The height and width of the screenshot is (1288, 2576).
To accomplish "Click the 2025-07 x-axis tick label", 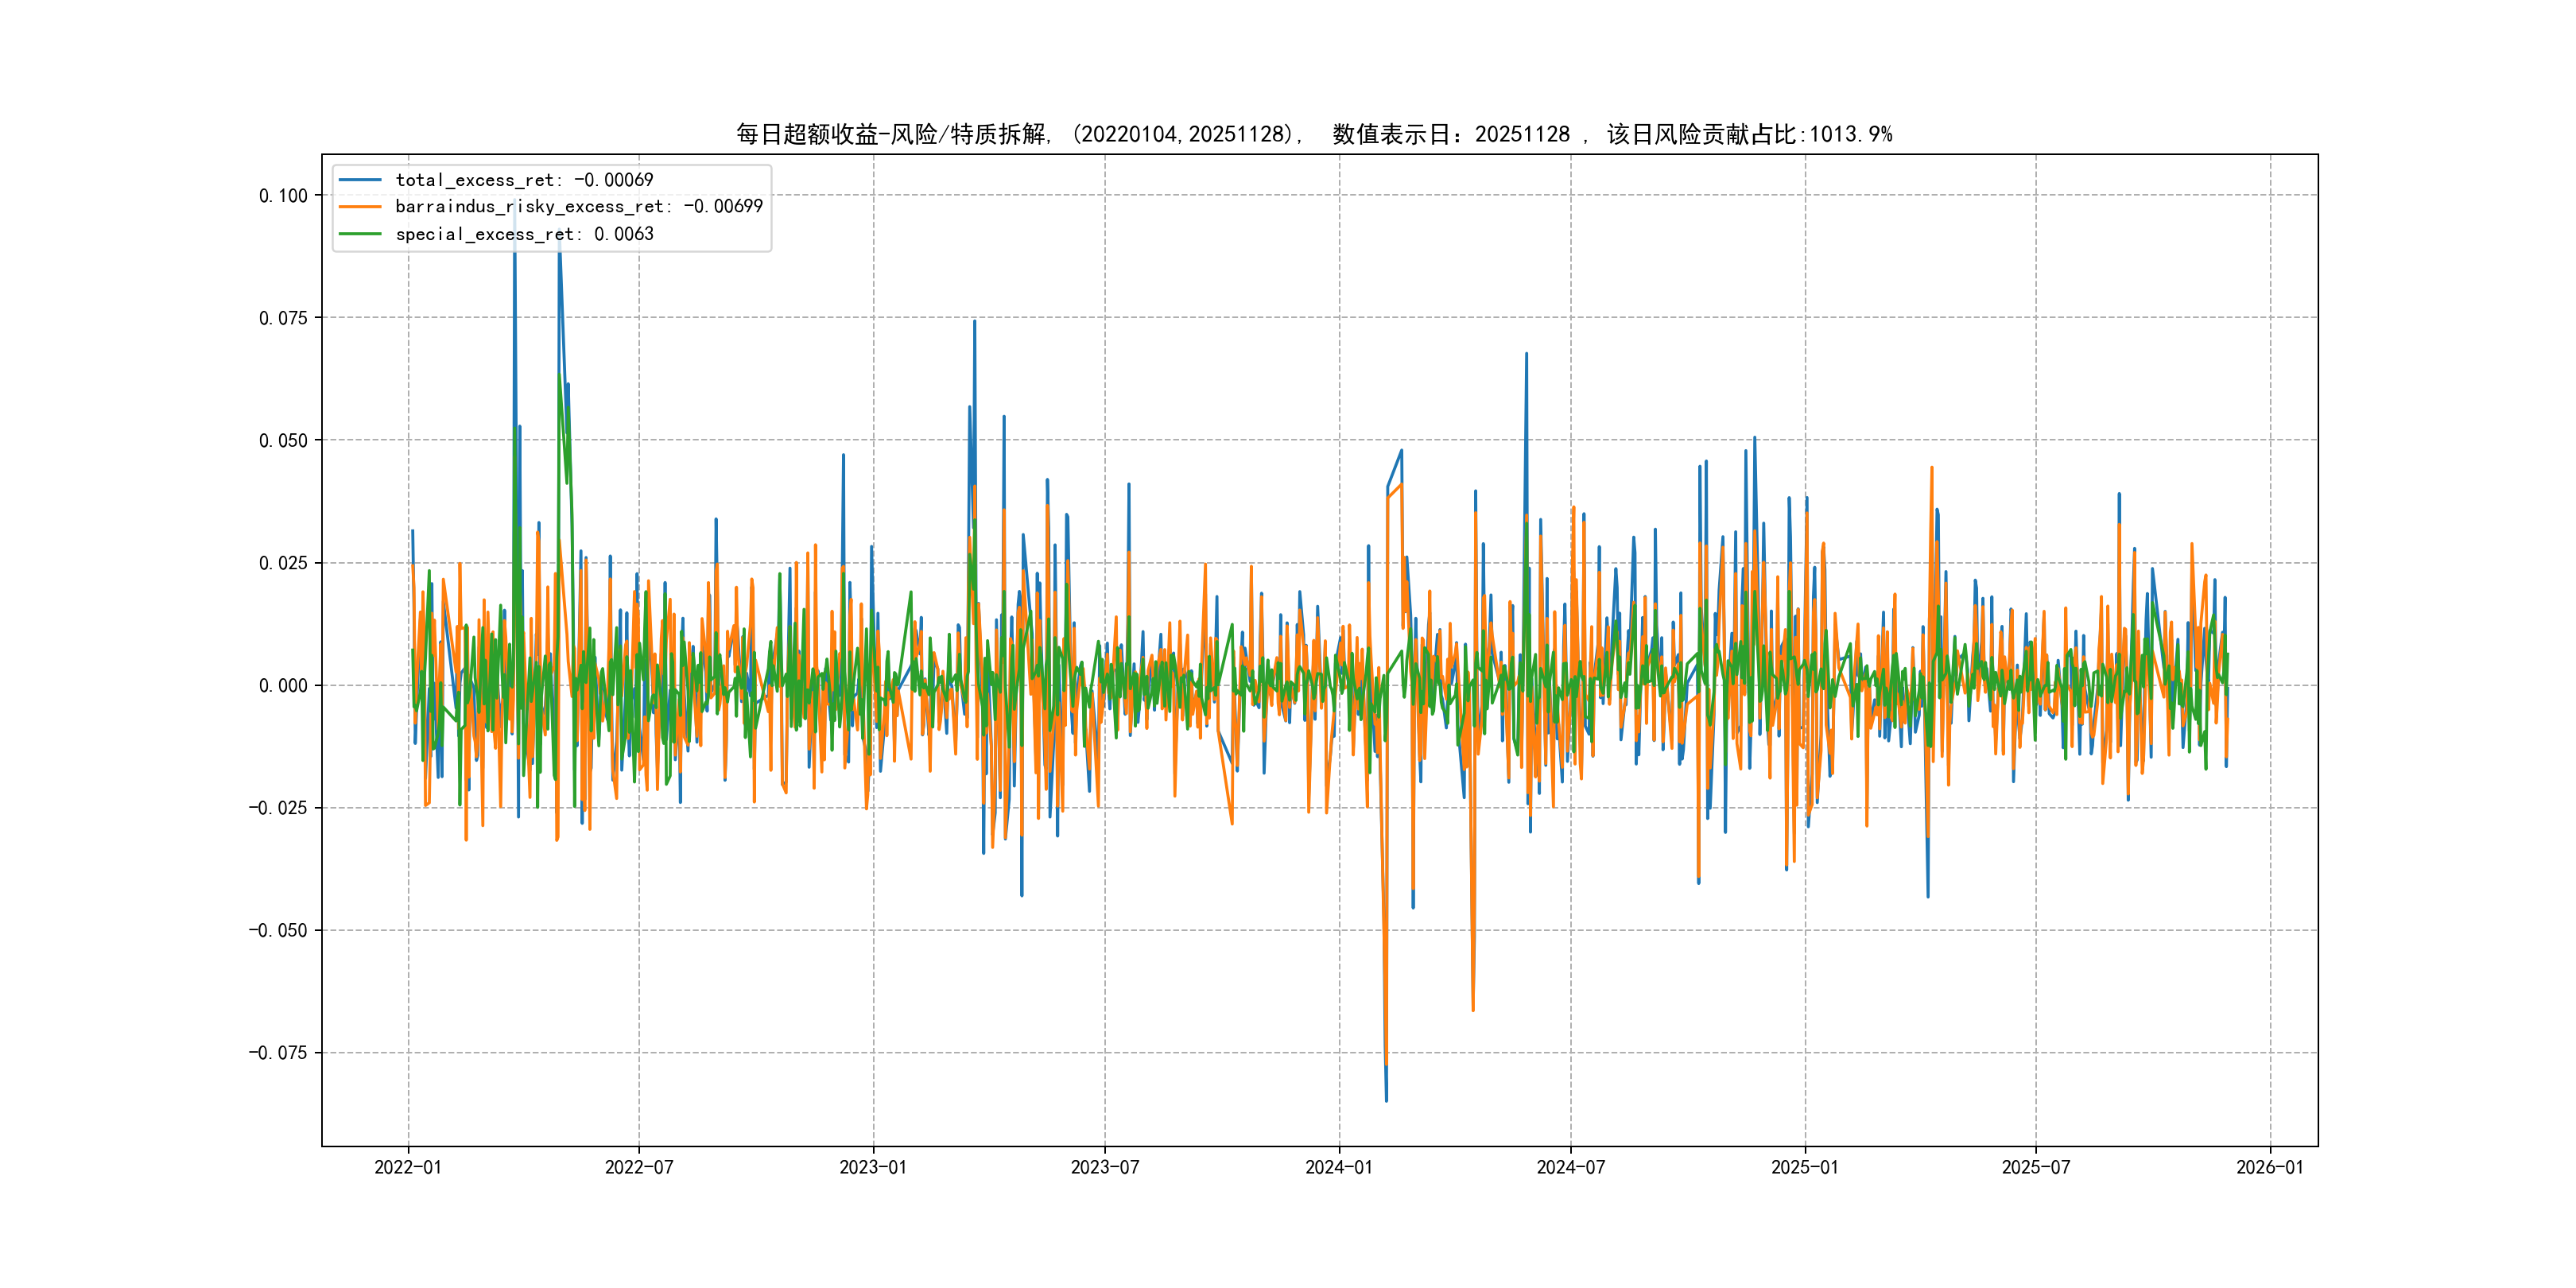I will click(2035, 1167).
